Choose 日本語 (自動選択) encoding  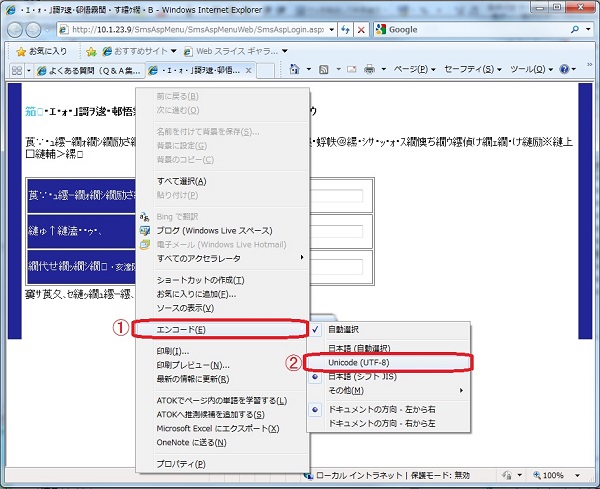(388, 348)
